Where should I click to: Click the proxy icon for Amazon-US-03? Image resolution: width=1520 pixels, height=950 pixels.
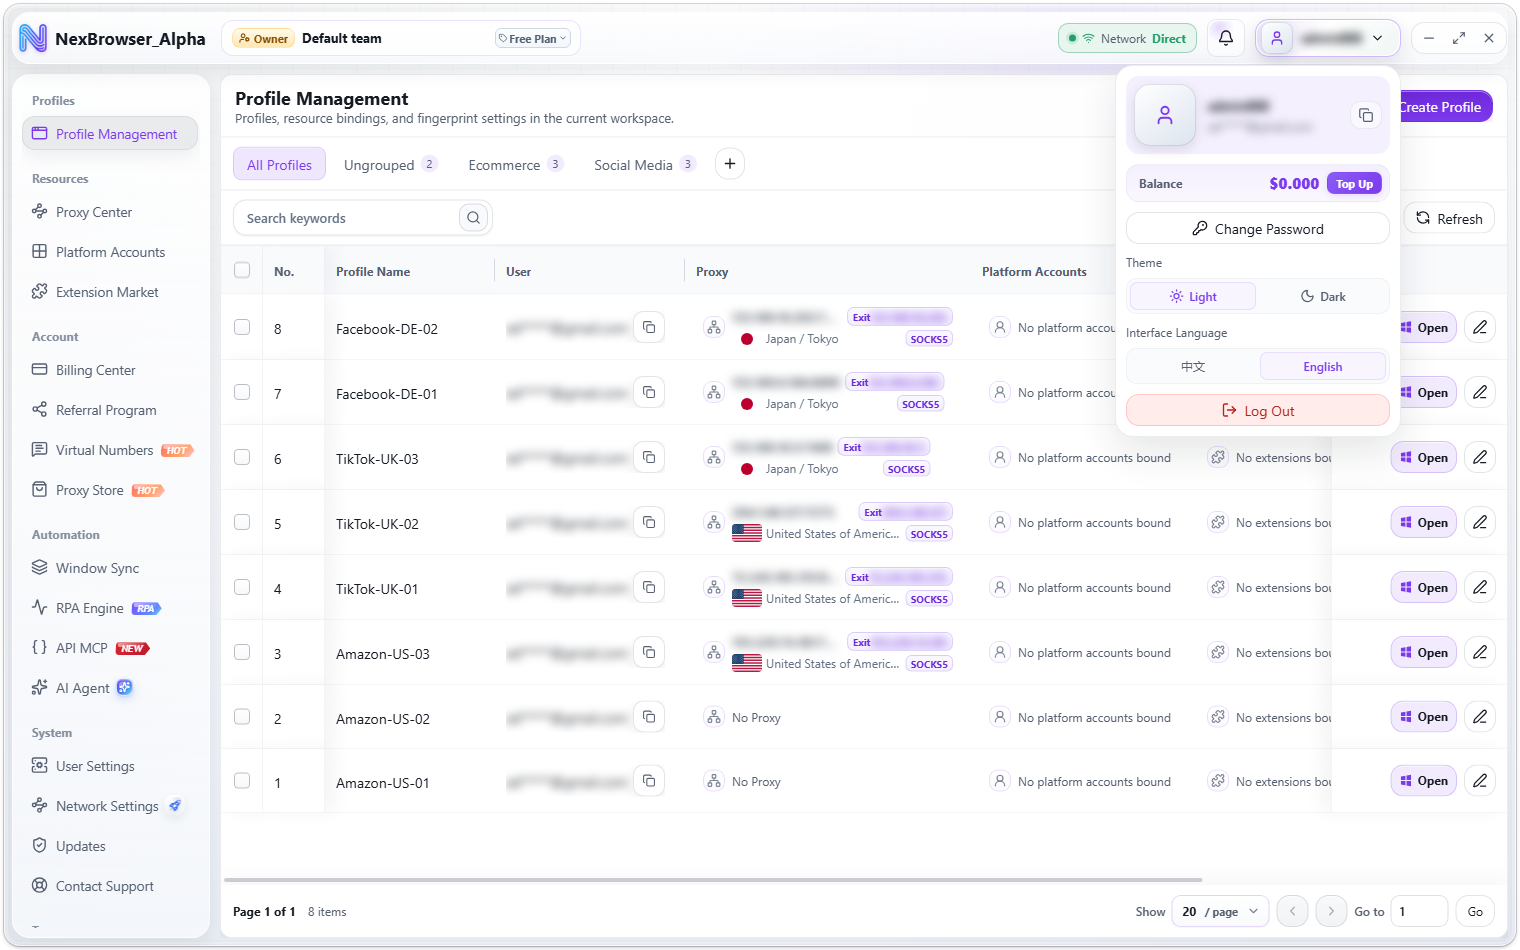click(714, 653)
